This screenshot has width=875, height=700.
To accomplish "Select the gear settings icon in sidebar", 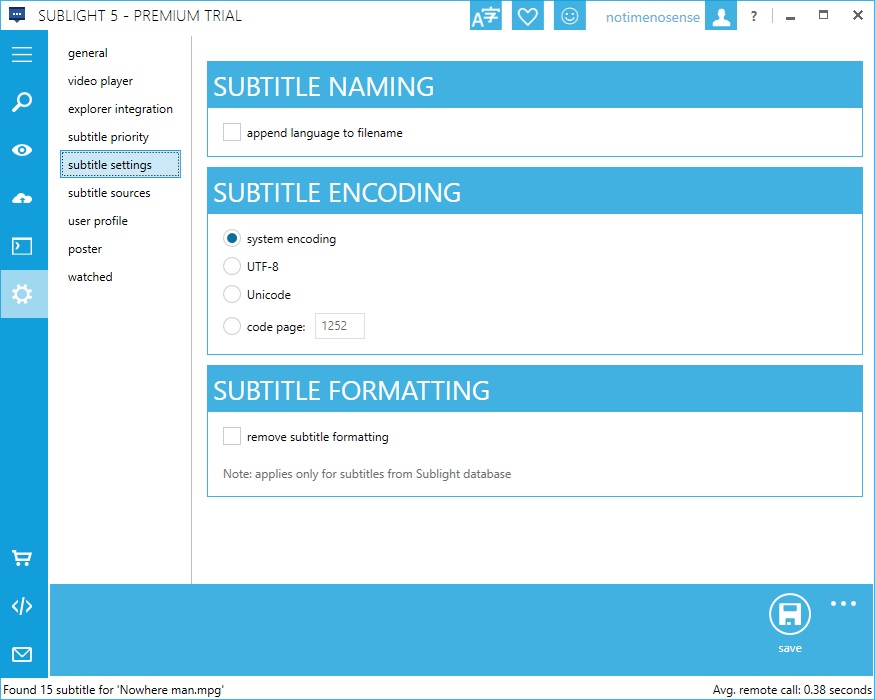I will pos(22,294).
